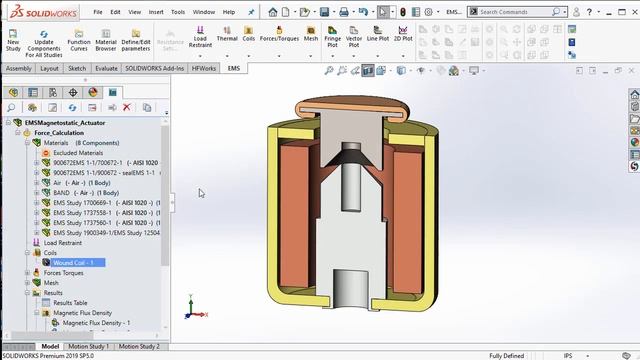640x360 pixels.
Task: Click the Previous View icon
Action: pos(355,71)
